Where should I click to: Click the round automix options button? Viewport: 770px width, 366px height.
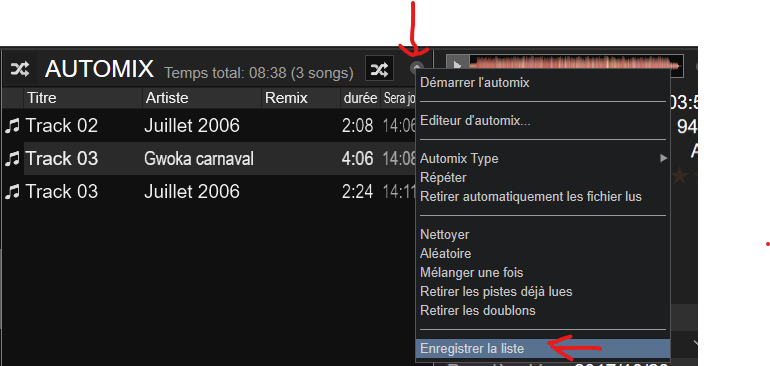416,68
